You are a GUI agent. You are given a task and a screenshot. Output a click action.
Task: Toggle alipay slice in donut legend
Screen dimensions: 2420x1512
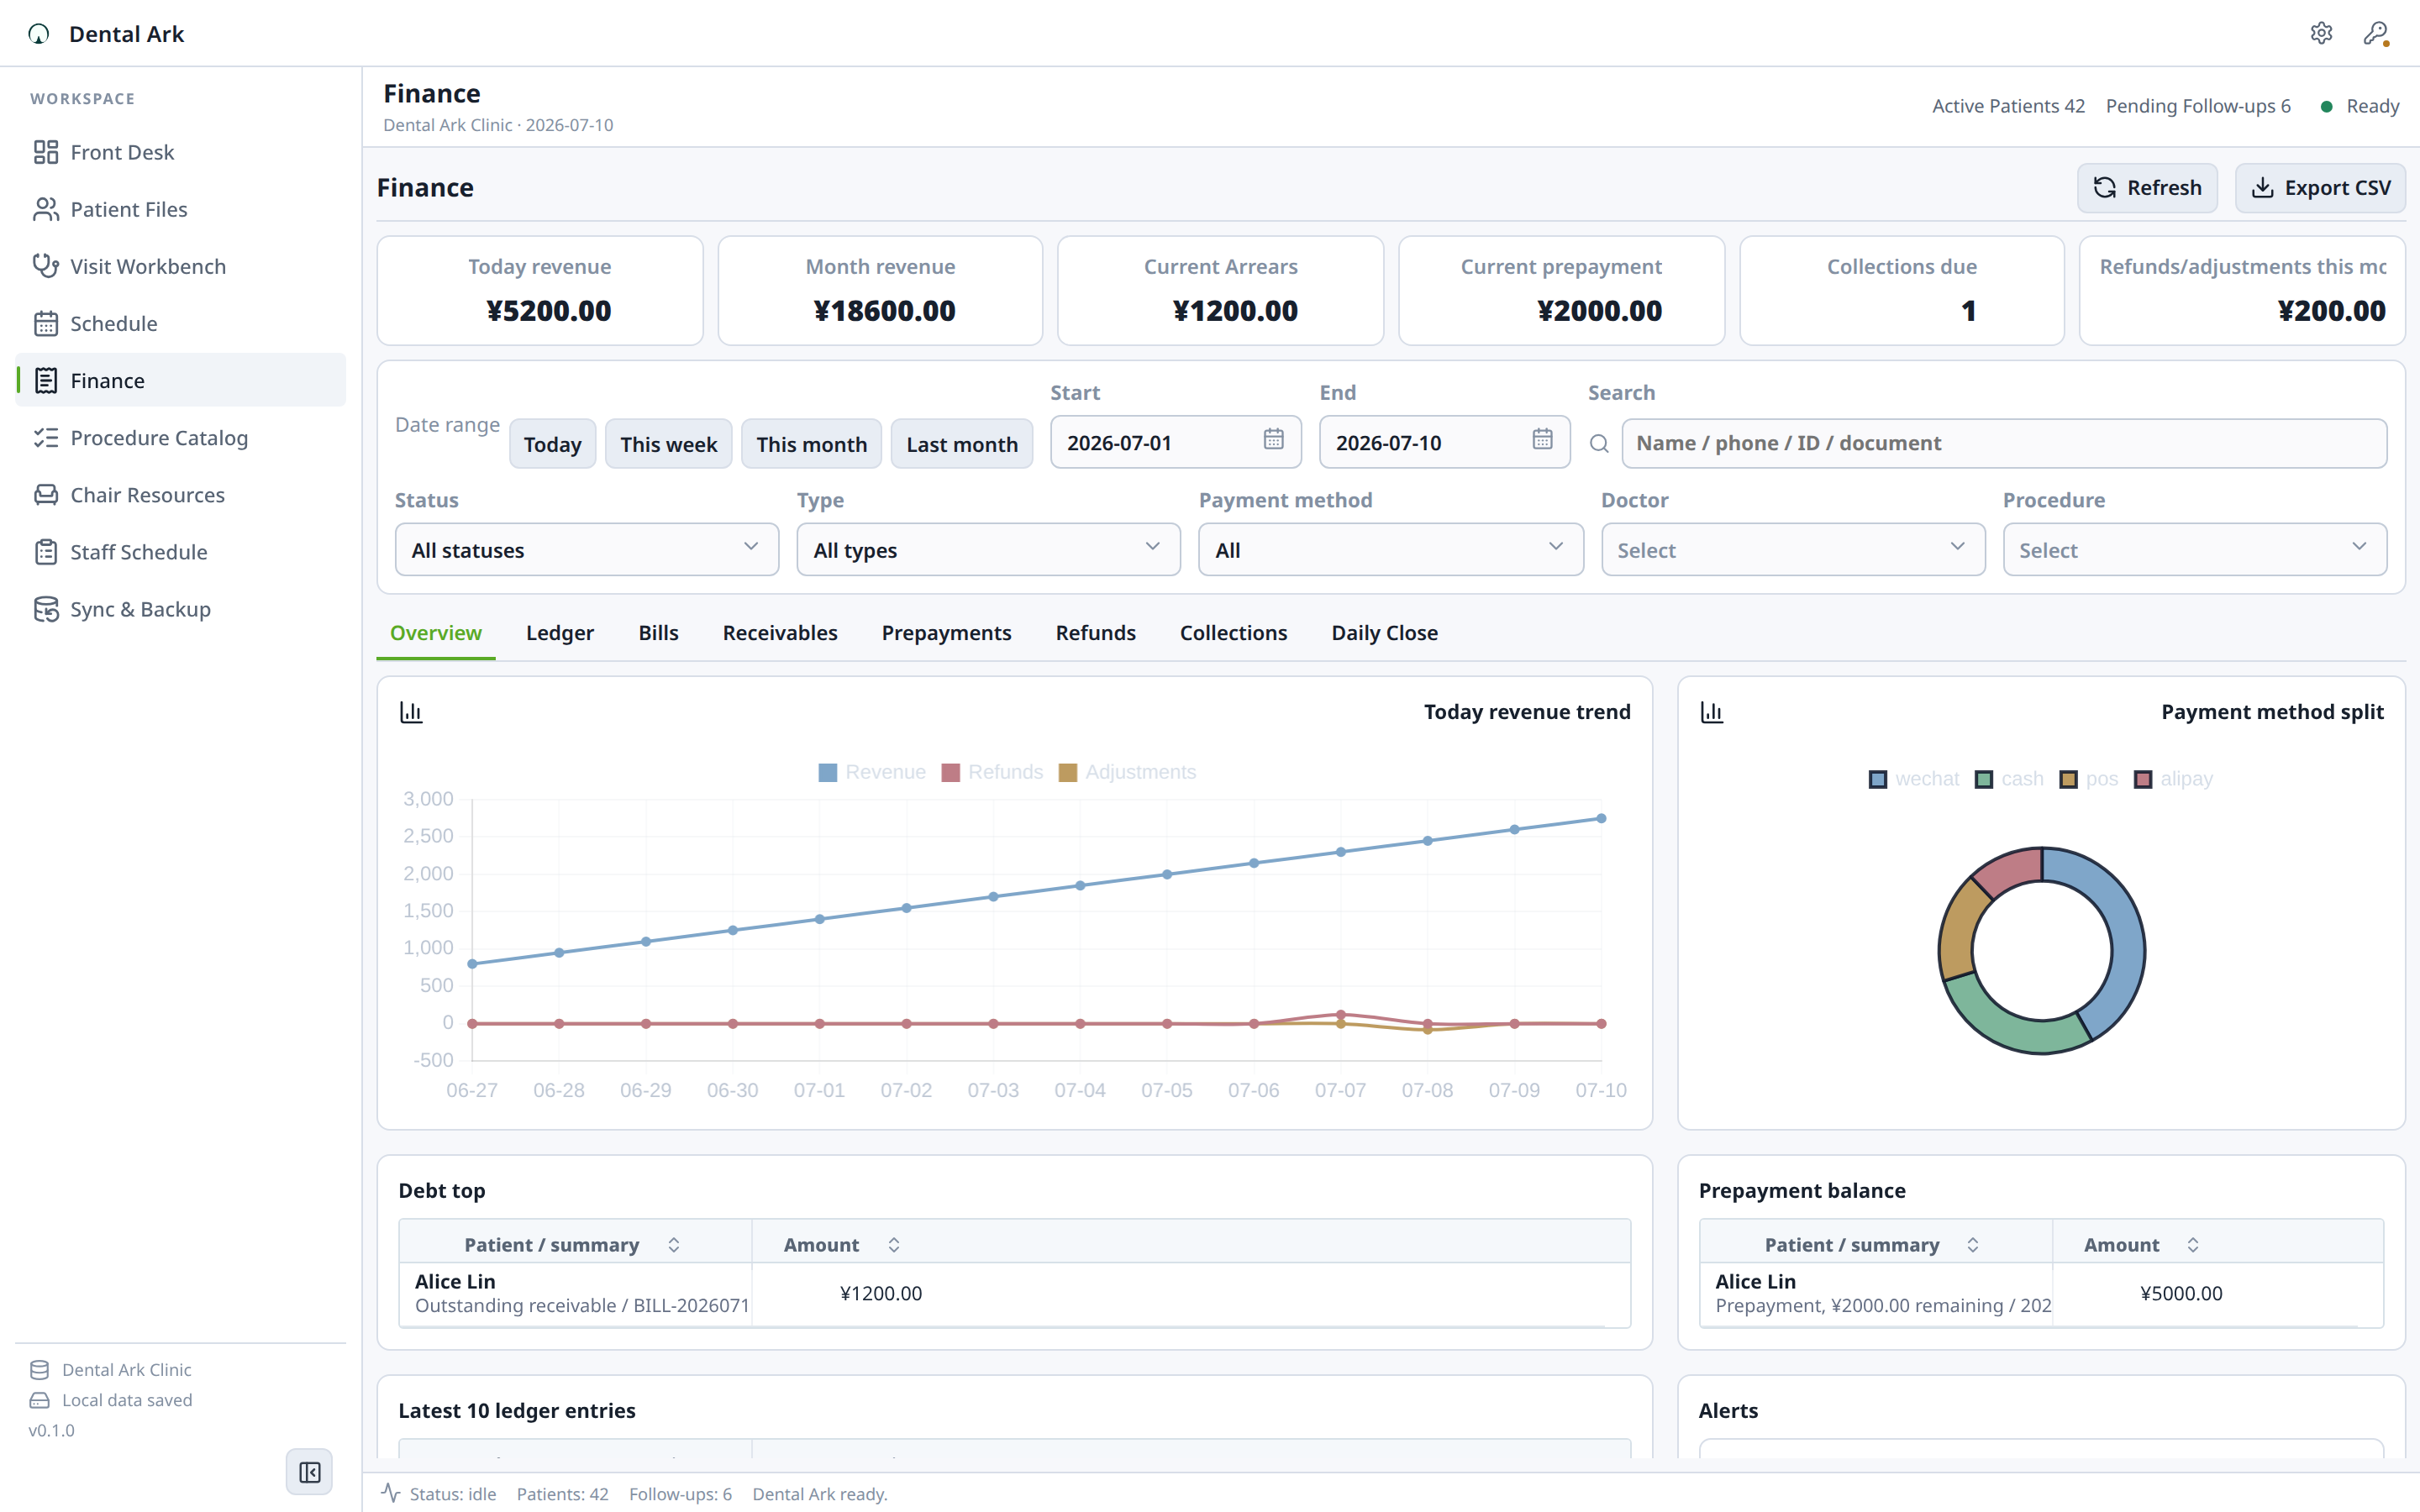pyautogui.click(x=2173, y=779)
